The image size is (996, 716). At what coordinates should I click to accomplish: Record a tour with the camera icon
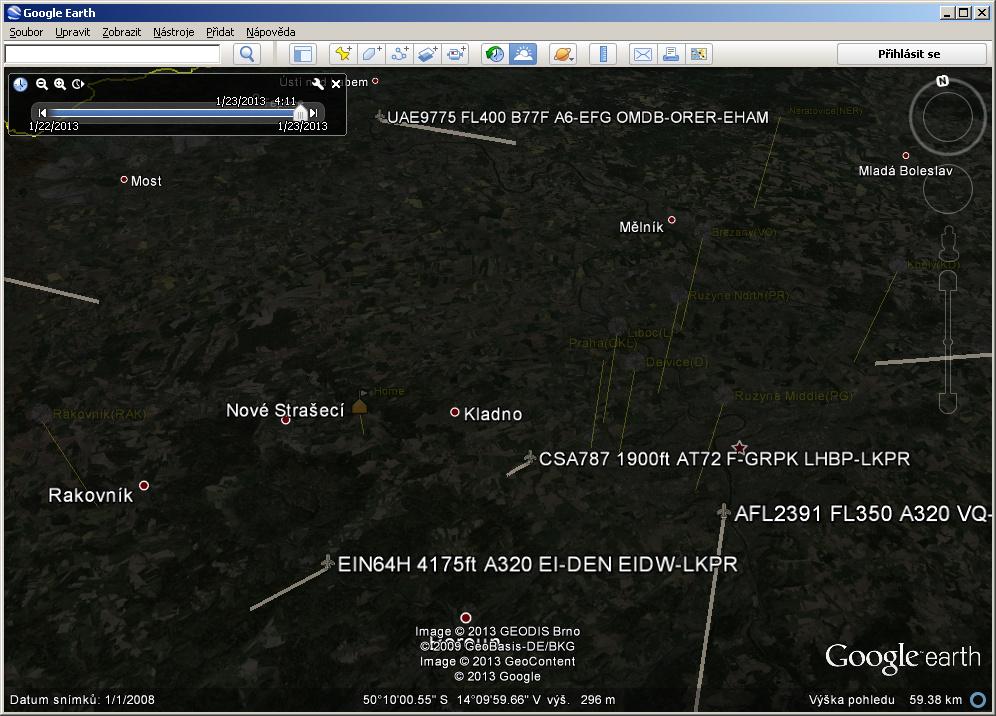(455, 54)
